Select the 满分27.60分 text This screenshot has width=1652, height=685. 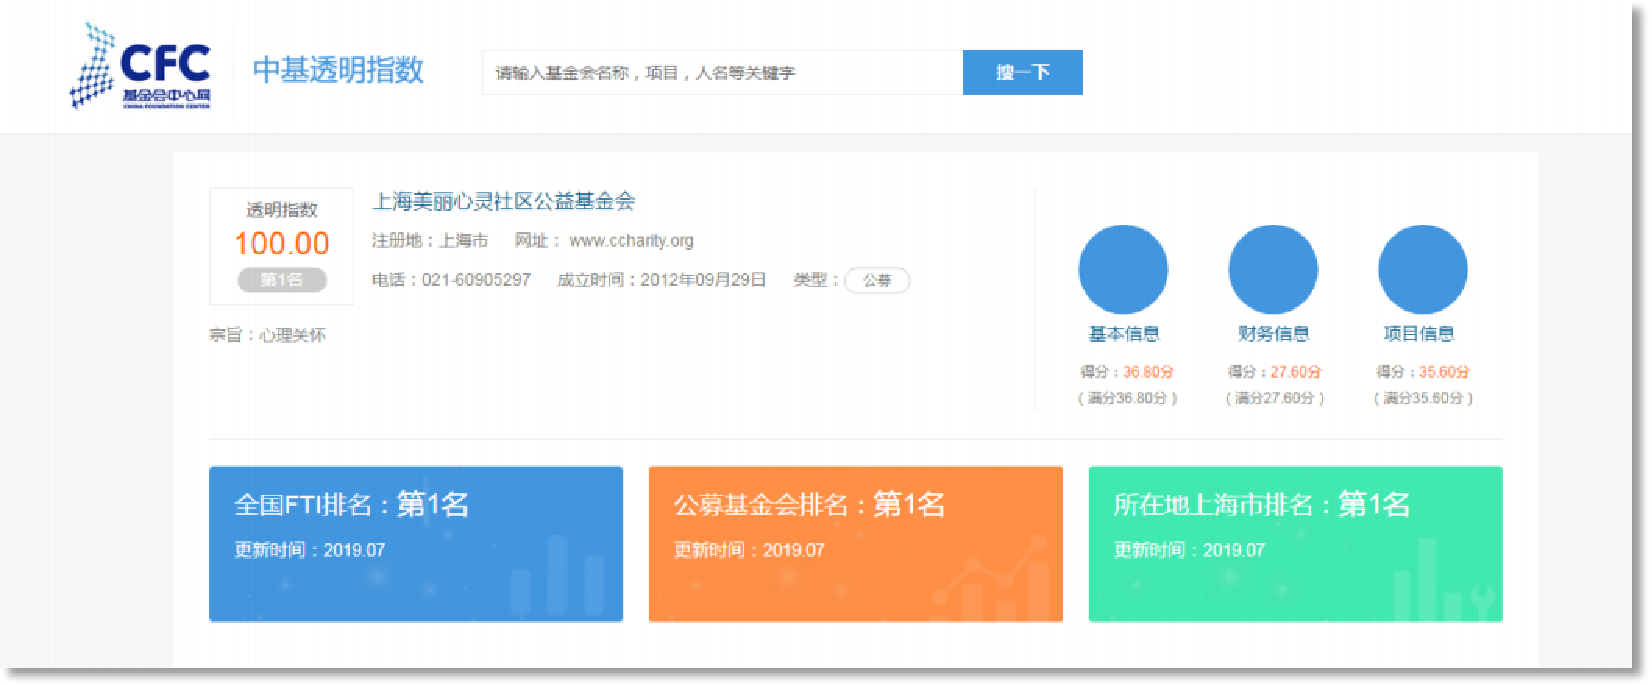point(1275,398)
